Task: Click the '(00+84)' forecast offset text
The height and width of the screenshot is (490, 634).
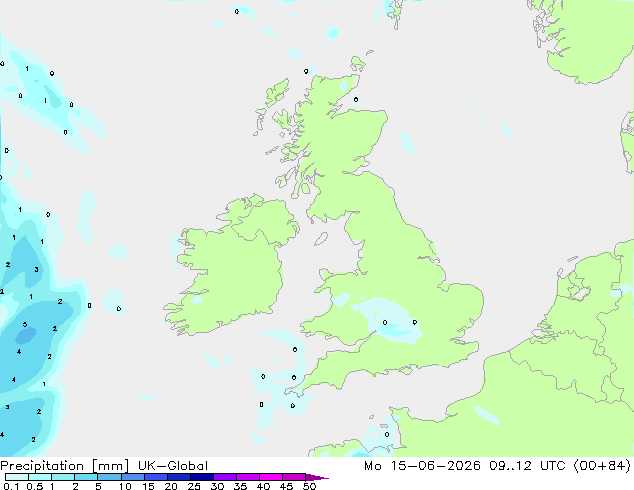Action: click(602, 466)
